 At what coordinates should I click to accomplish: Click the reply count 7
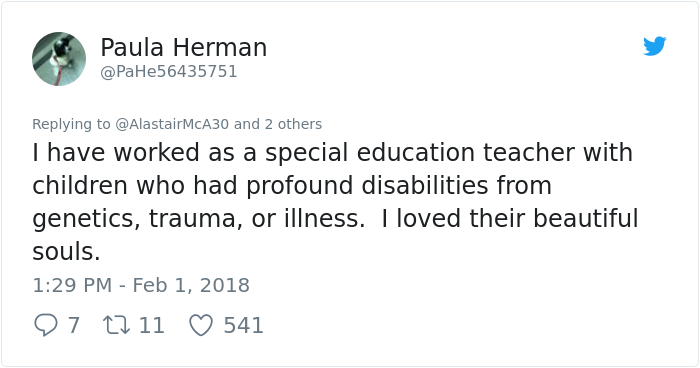(74, 325)
